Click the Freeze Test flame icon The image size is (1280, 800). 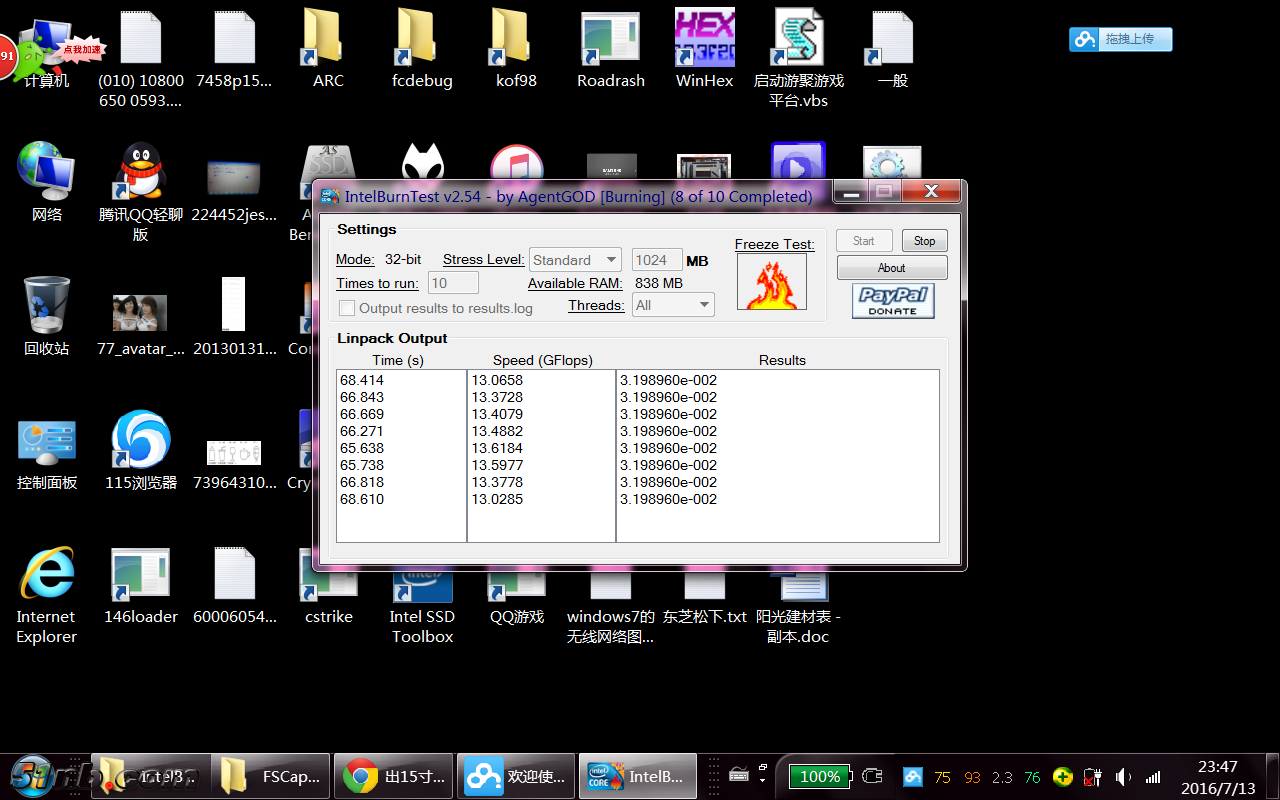(x=772, y=281)
